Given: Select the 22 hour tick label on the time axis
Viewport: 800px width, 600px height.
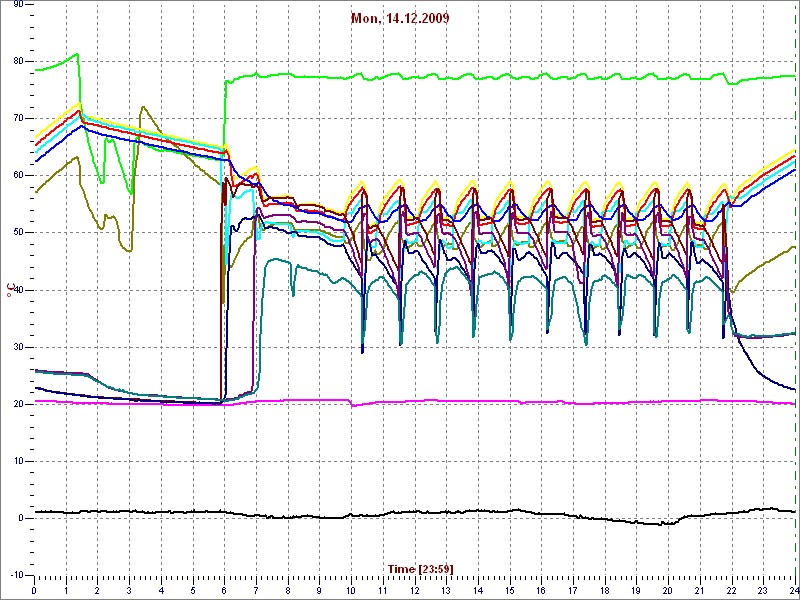Looking at the screenshot, I should coord(731,590).
